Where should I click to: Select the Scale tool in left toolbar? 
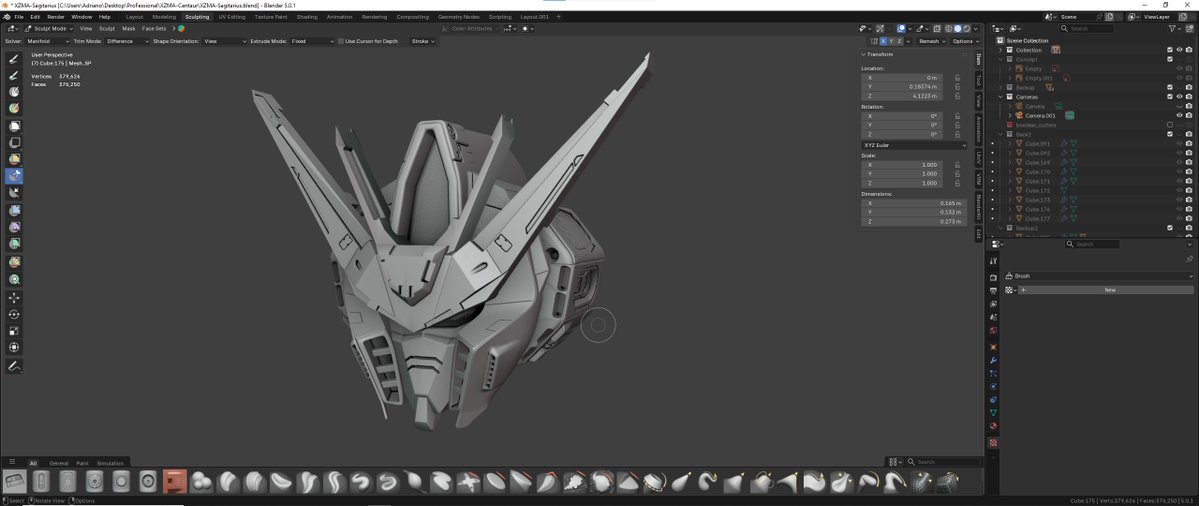click(x=14, y=331)
